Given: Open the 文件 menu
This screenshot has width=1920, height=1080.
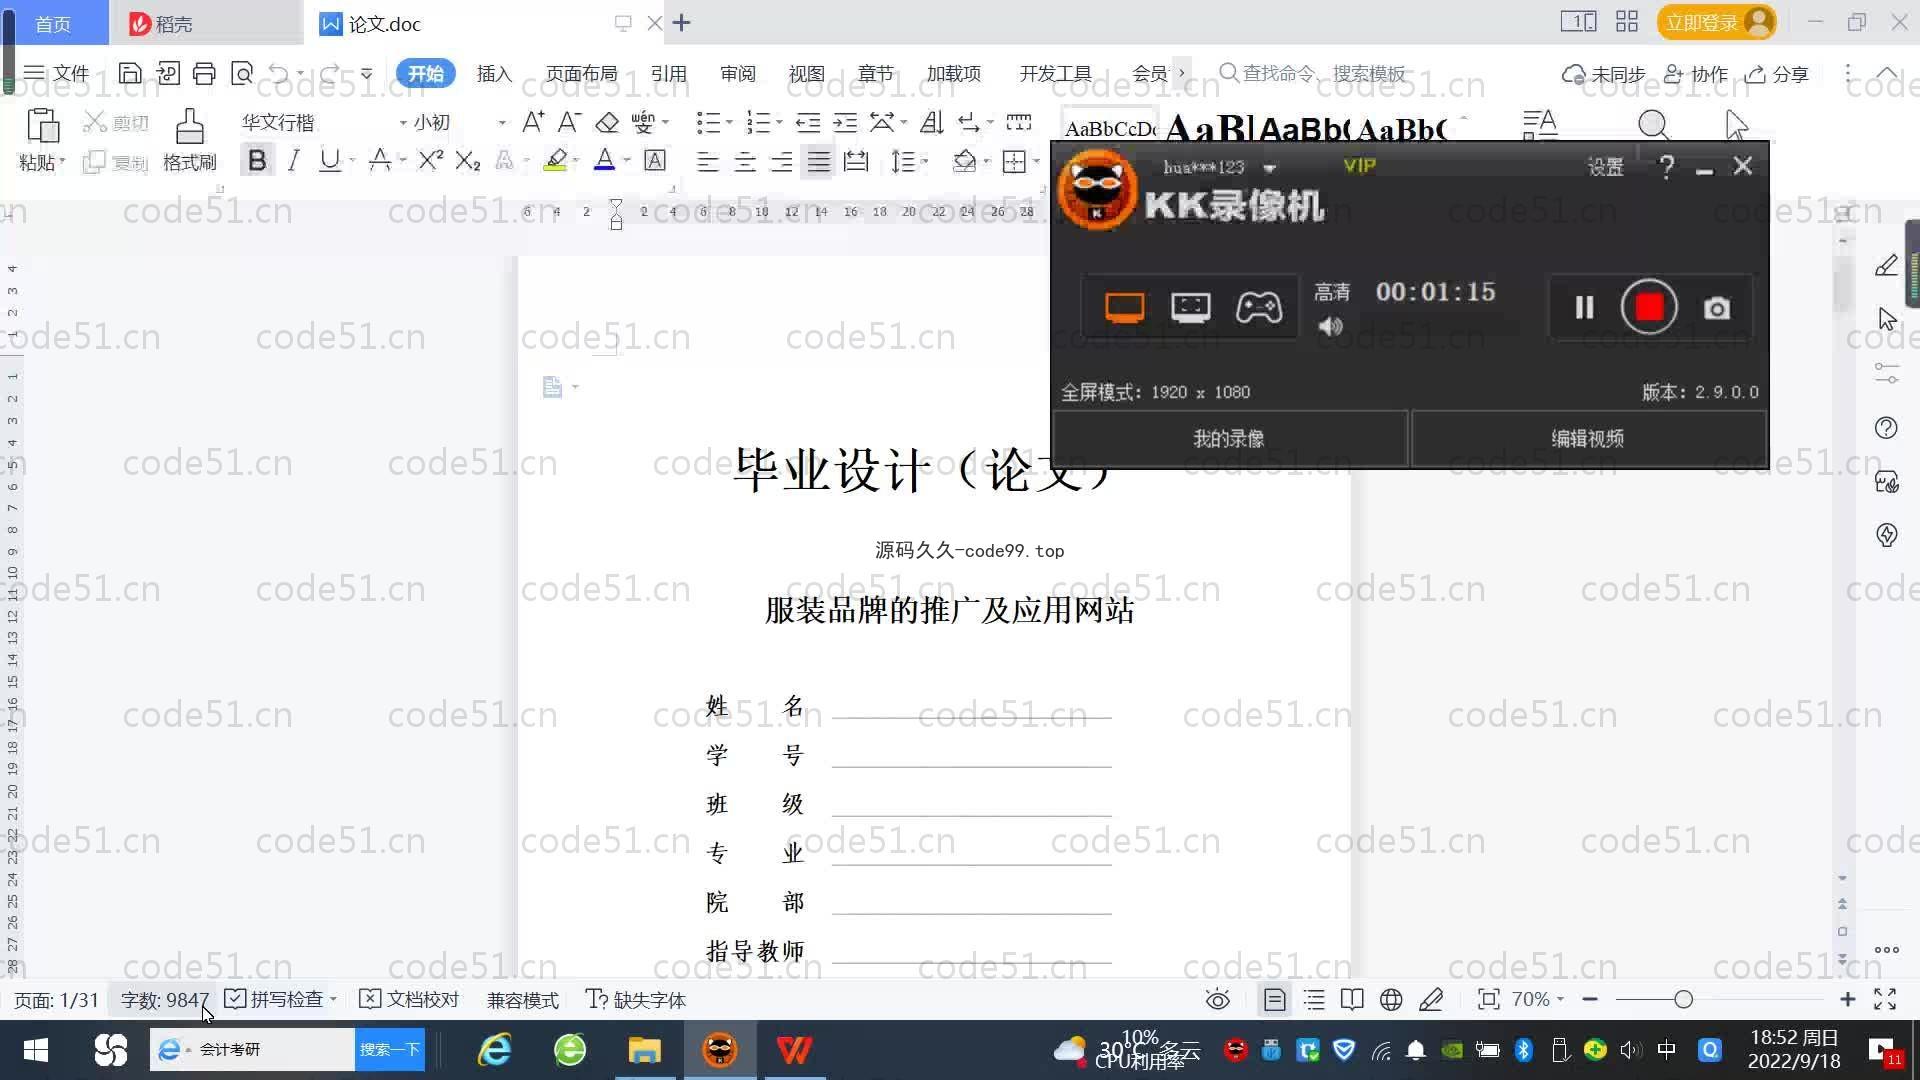Looking at the screenshot, I should click(x=57, y=73).
